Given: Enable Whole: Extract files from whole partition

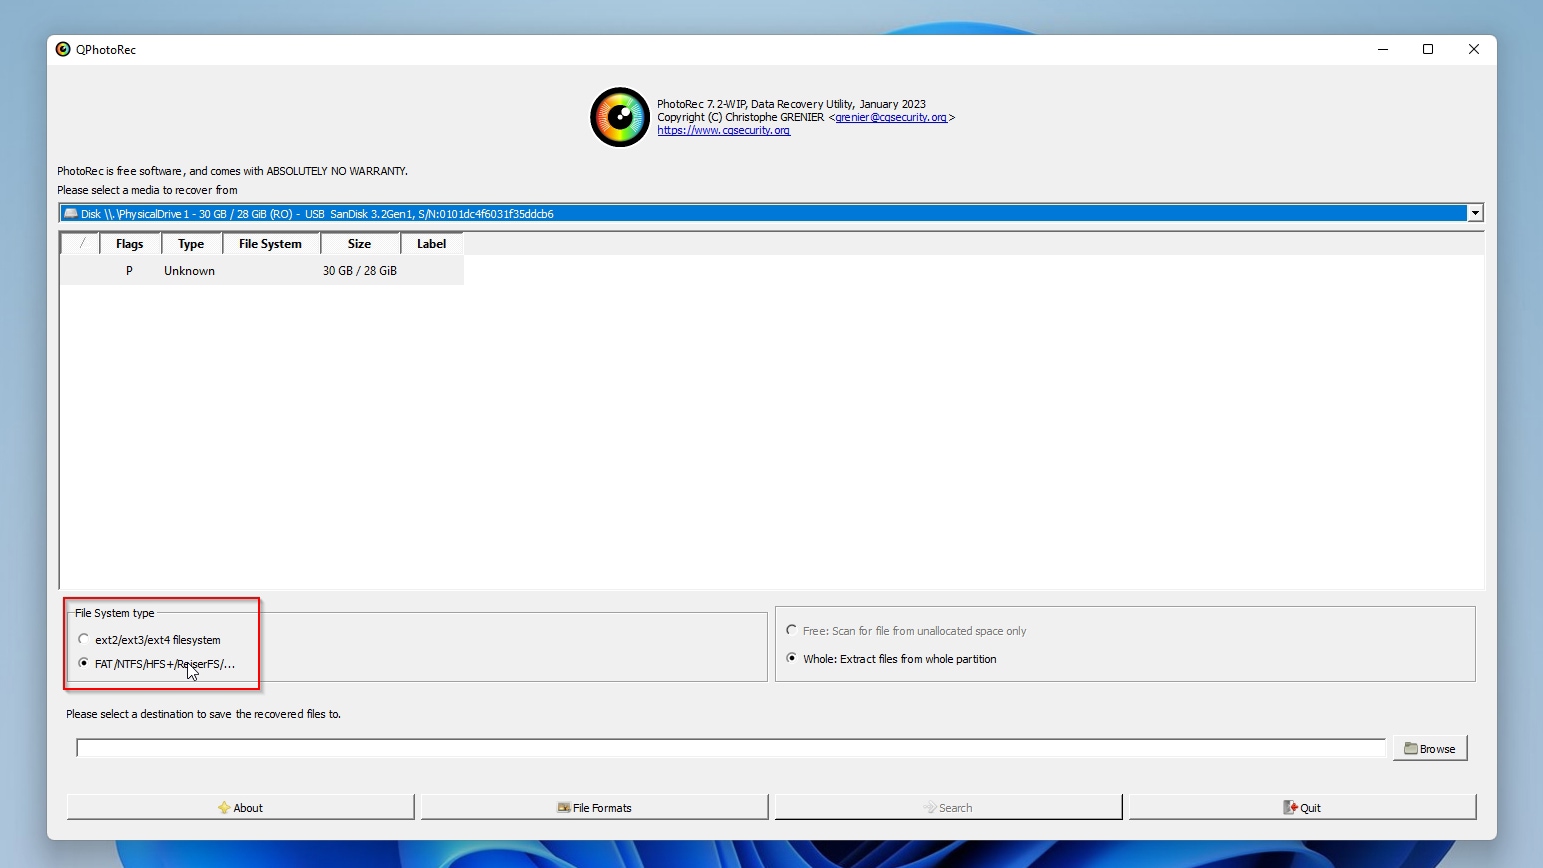Looking at the screenshot, I should point(790,659).
